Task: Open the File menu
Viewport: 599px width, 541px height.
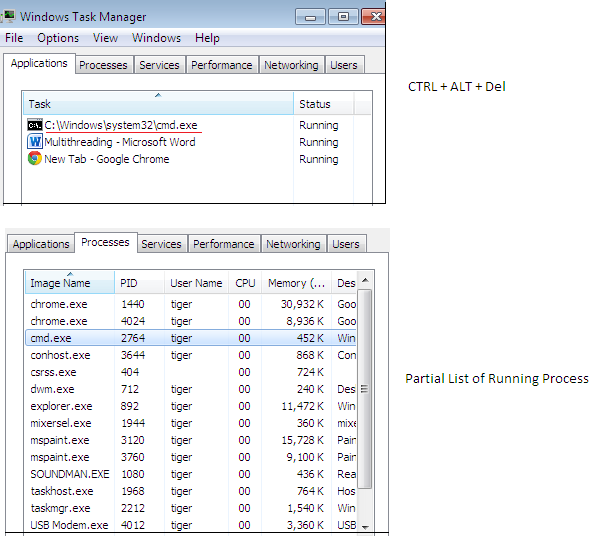Action: [14, 38]
